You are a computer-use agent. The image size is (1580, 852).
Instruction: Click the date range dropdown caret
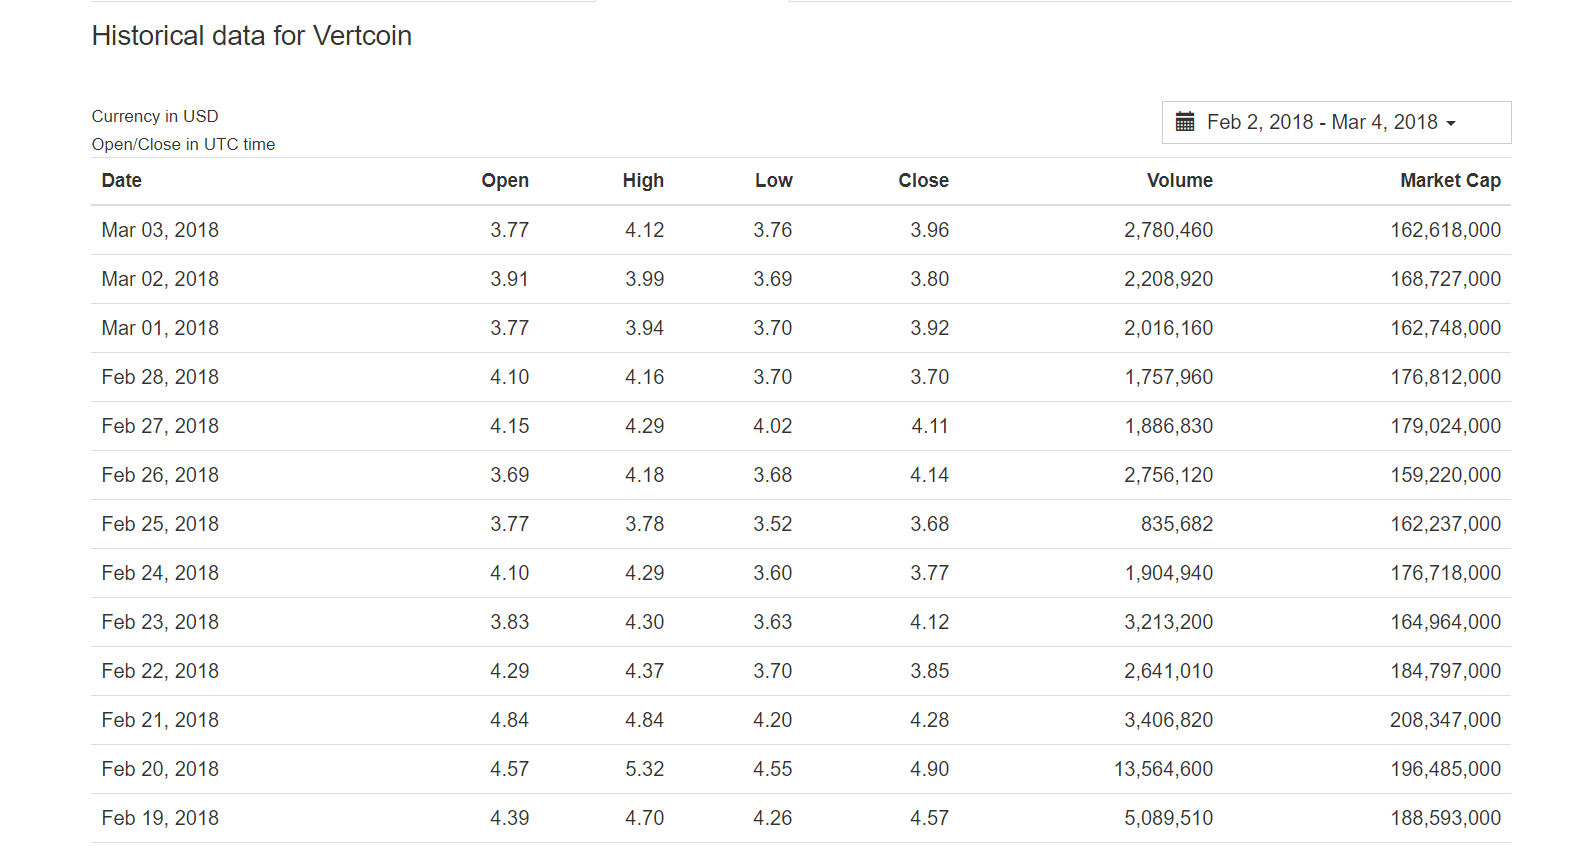(x=1451, y=123)
